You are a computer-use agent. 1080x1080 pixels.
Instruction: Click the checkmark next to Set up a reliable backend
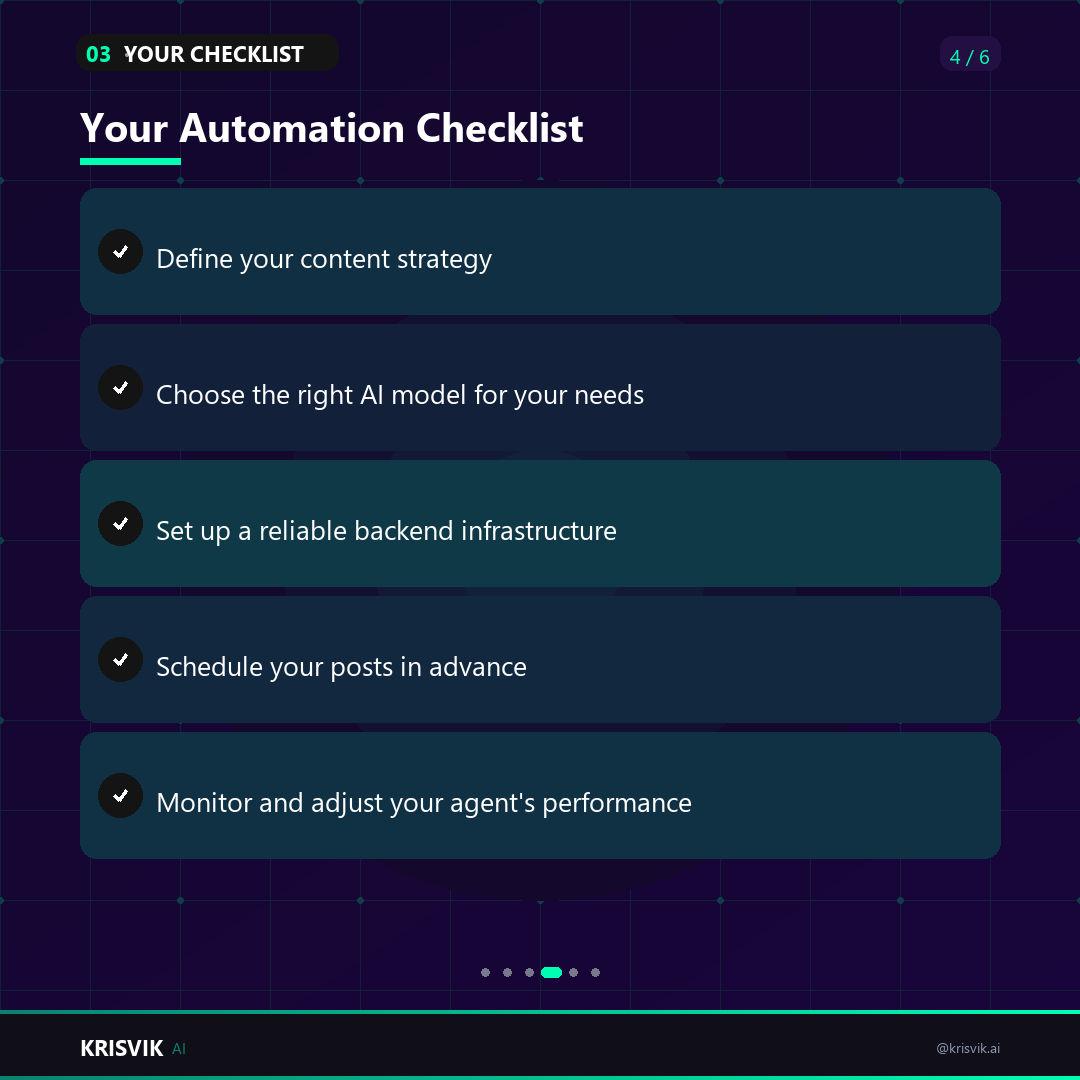(121, 523)
